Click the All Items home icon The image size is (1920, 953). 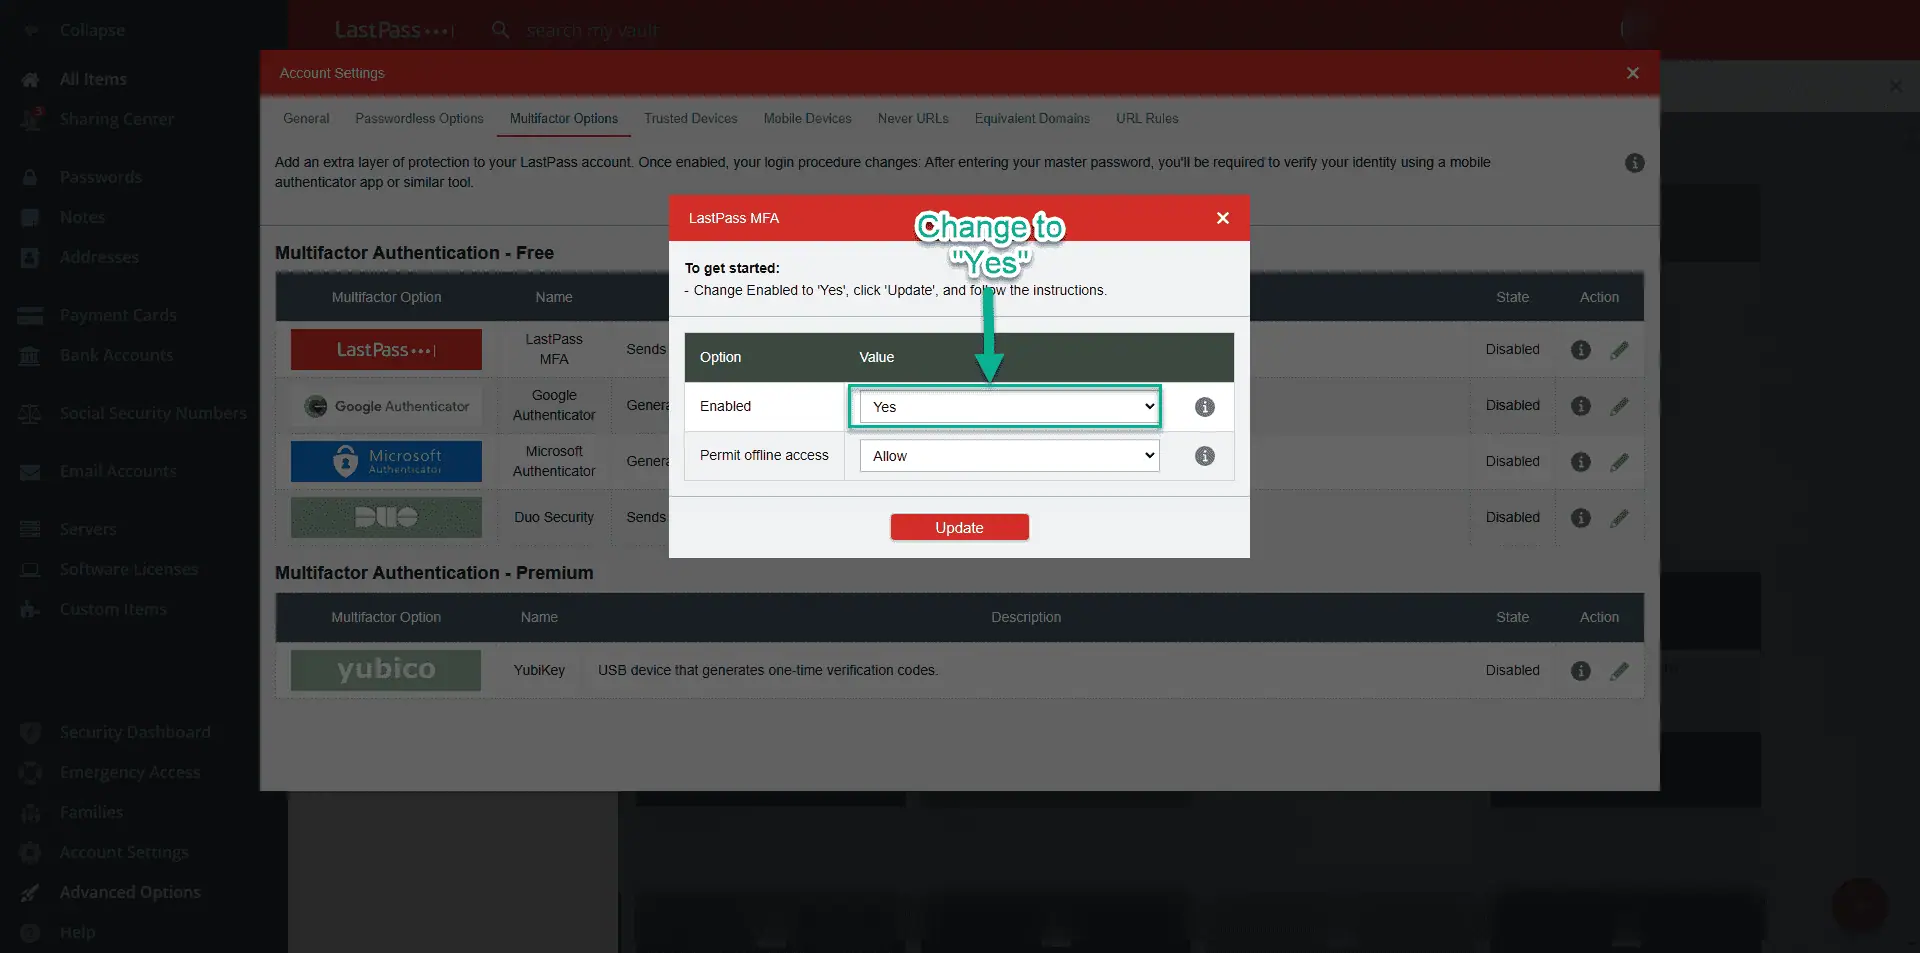[30, 79]
